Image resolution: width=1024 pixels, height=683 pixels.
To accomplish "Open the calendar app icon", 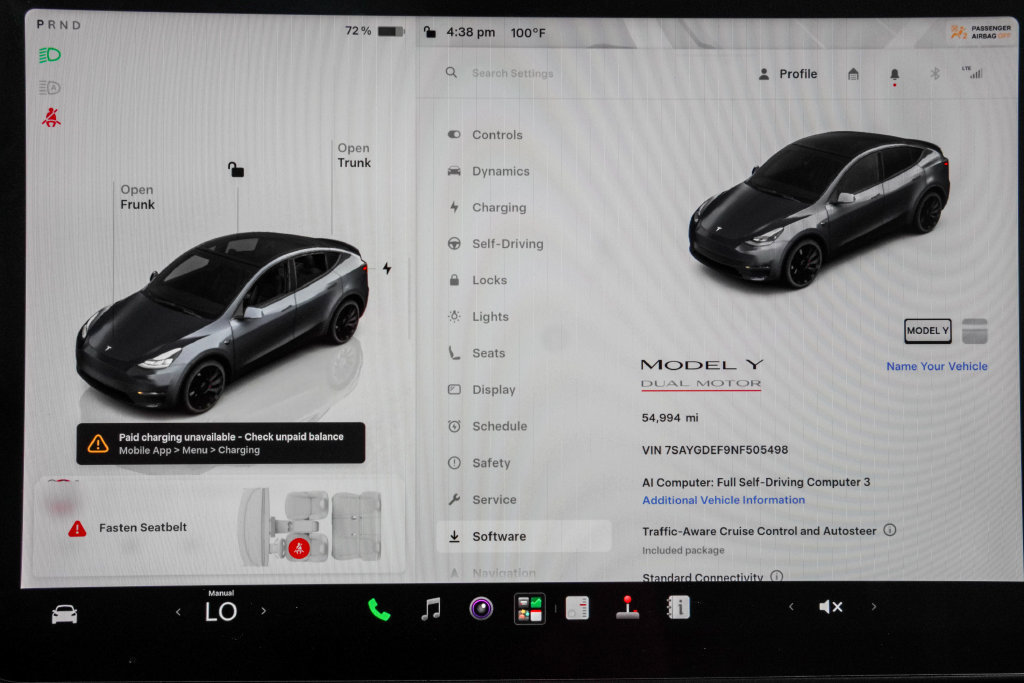I will pyautogui.click(x=577, y=608).
